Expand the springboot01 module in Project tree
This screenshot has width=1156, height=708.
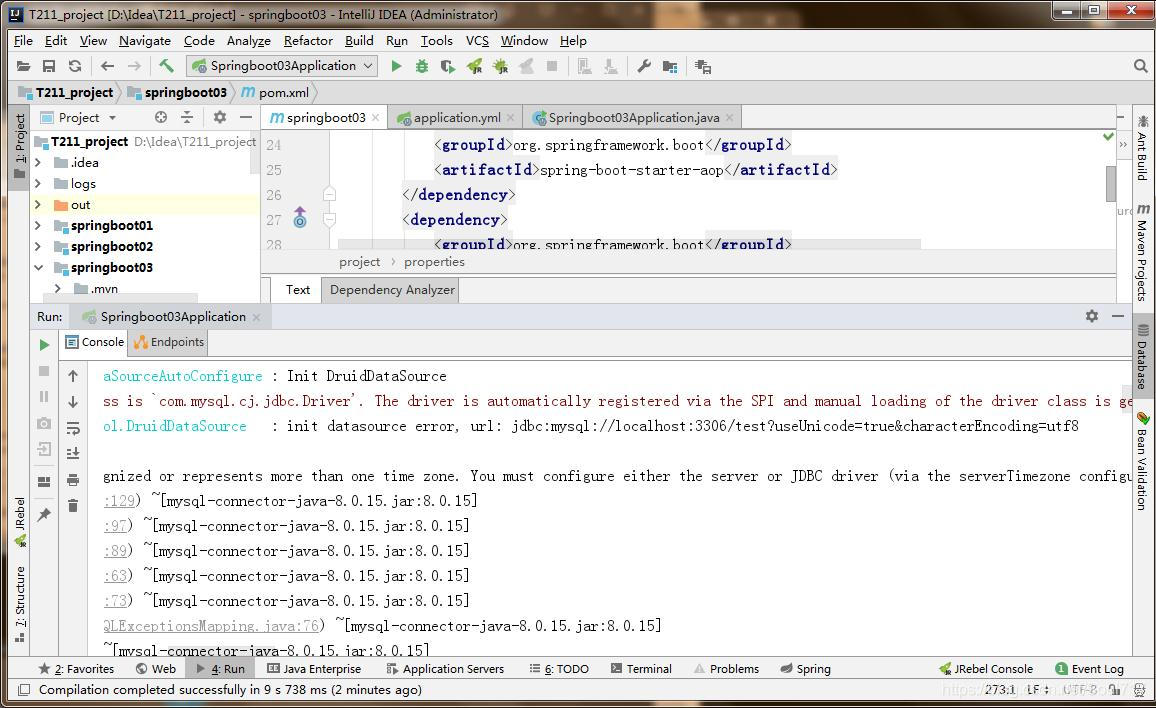38,225
